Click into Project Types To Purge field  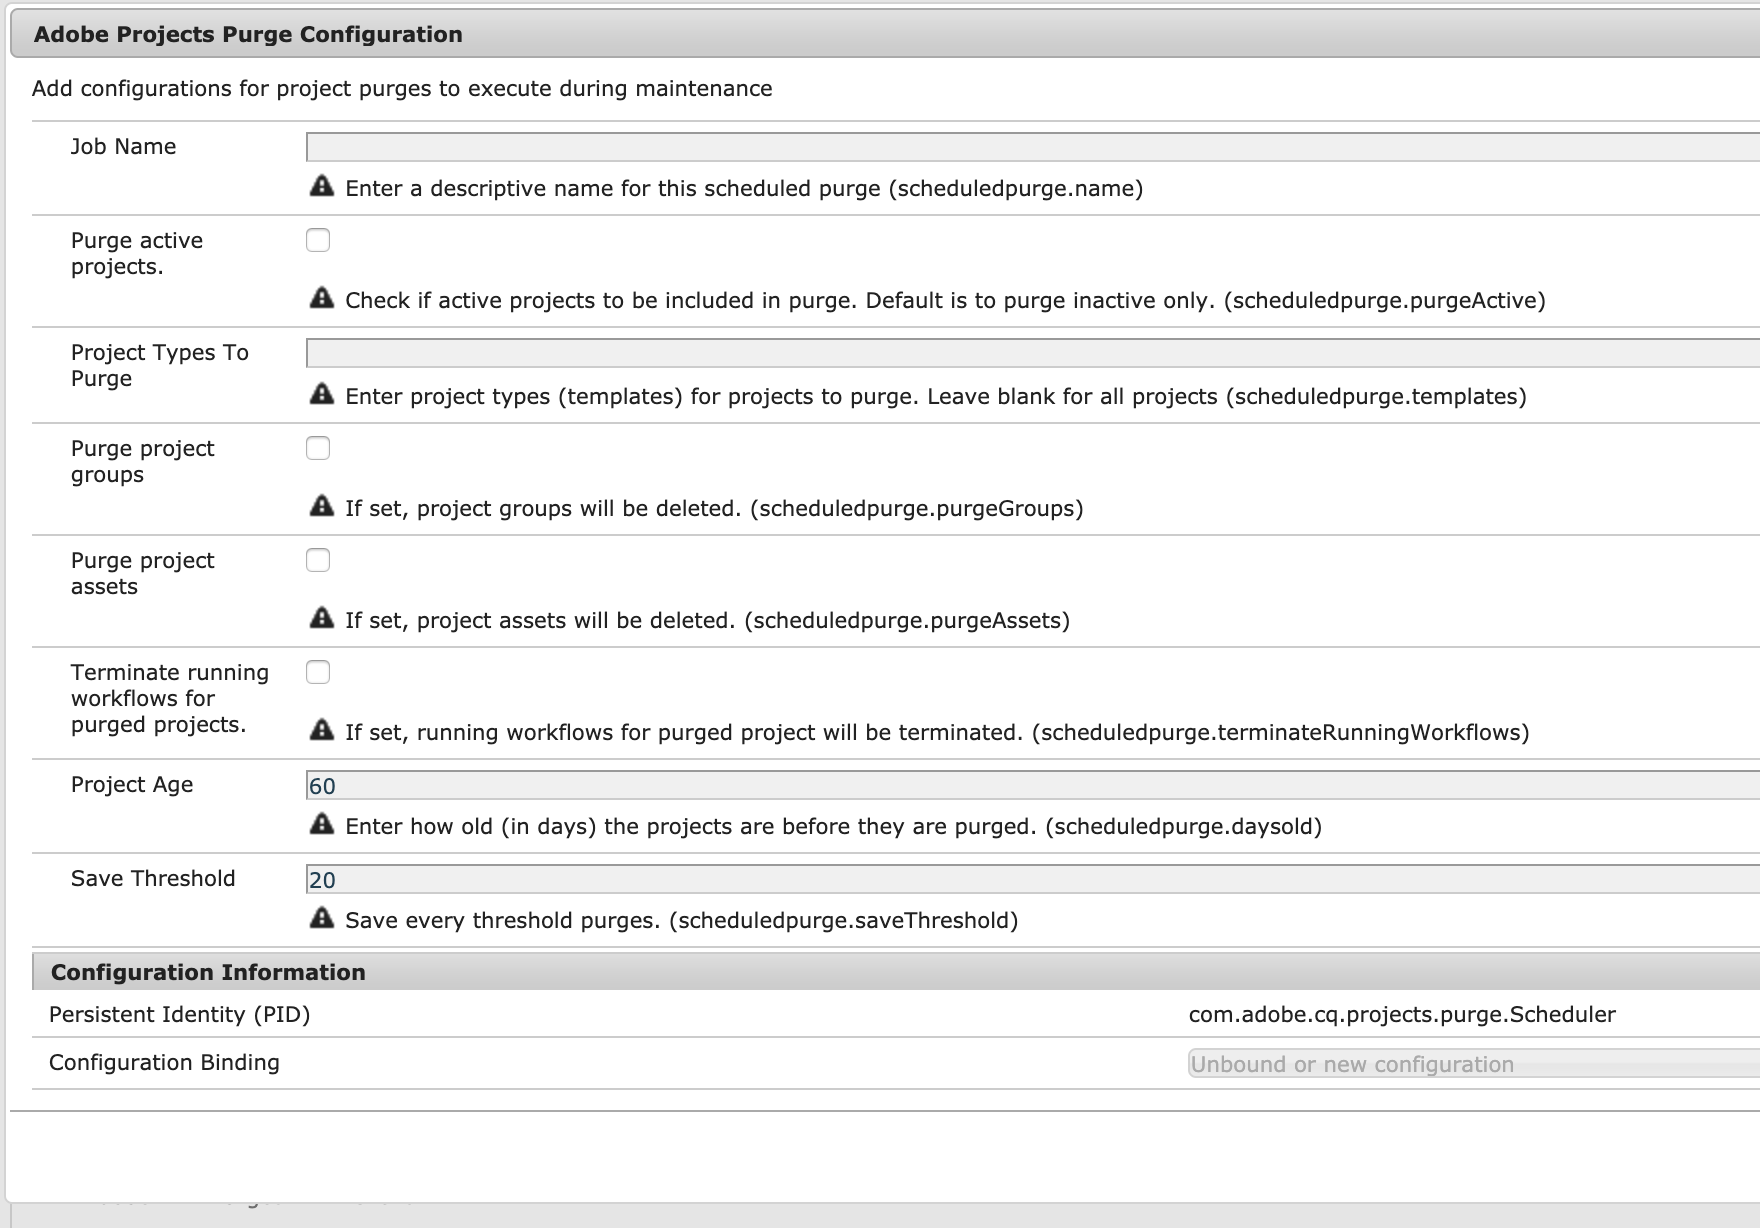pos(1030,353)
